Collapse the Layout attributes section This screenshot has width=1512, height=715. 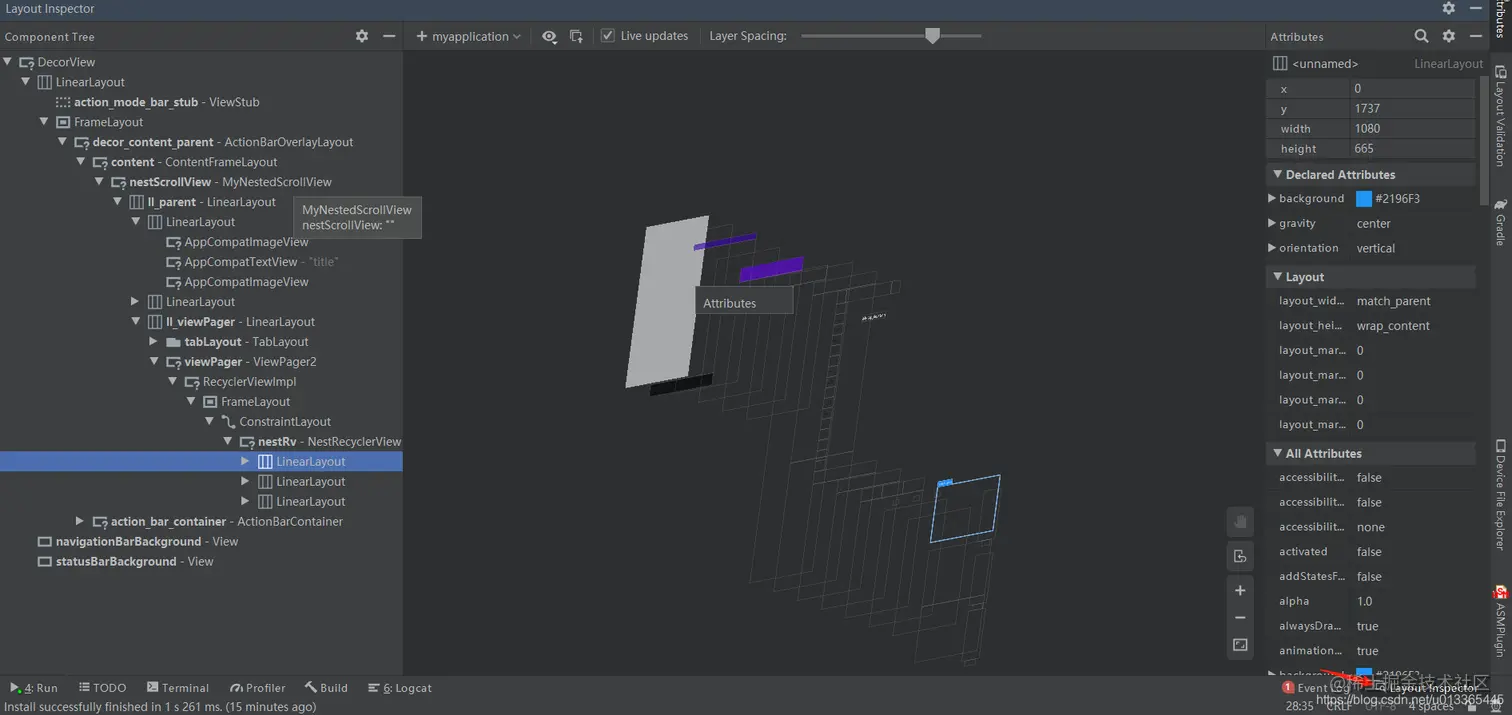(x=1277, y=277)
